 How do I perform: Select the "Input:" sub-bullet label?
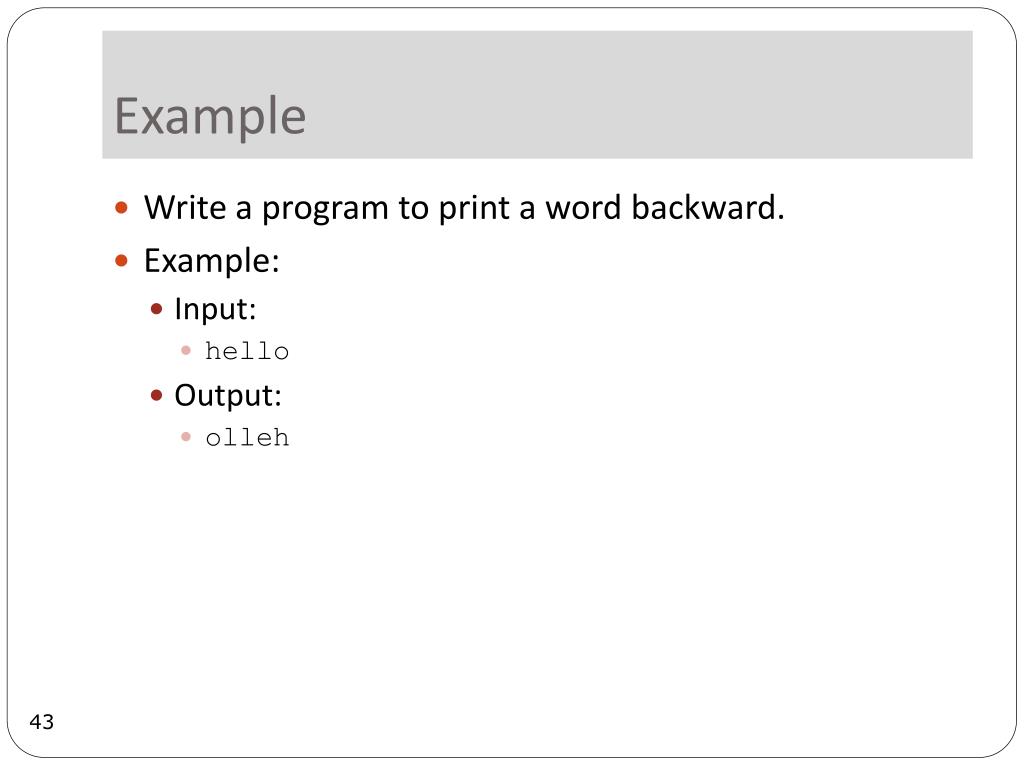[x=216, y=310]
